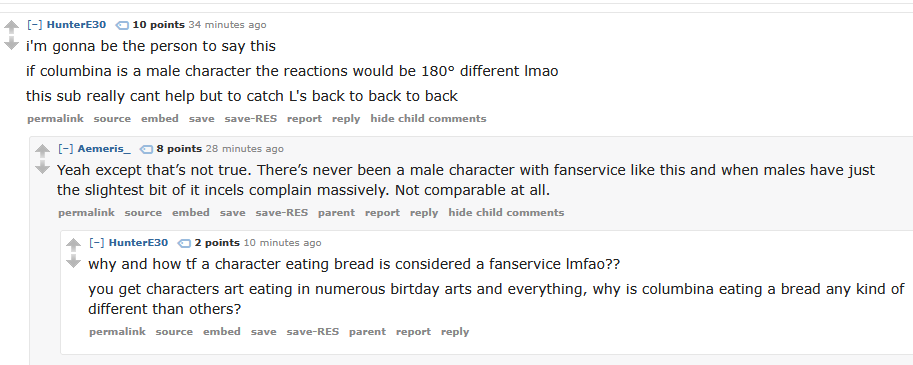Hide child comments under top comment

point(428,119)
